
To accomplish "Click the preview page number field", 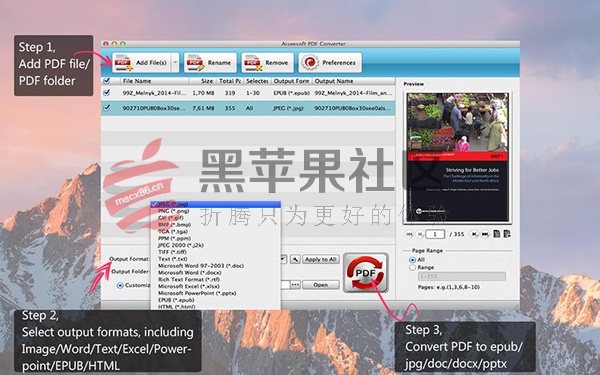I will (435, 234).
